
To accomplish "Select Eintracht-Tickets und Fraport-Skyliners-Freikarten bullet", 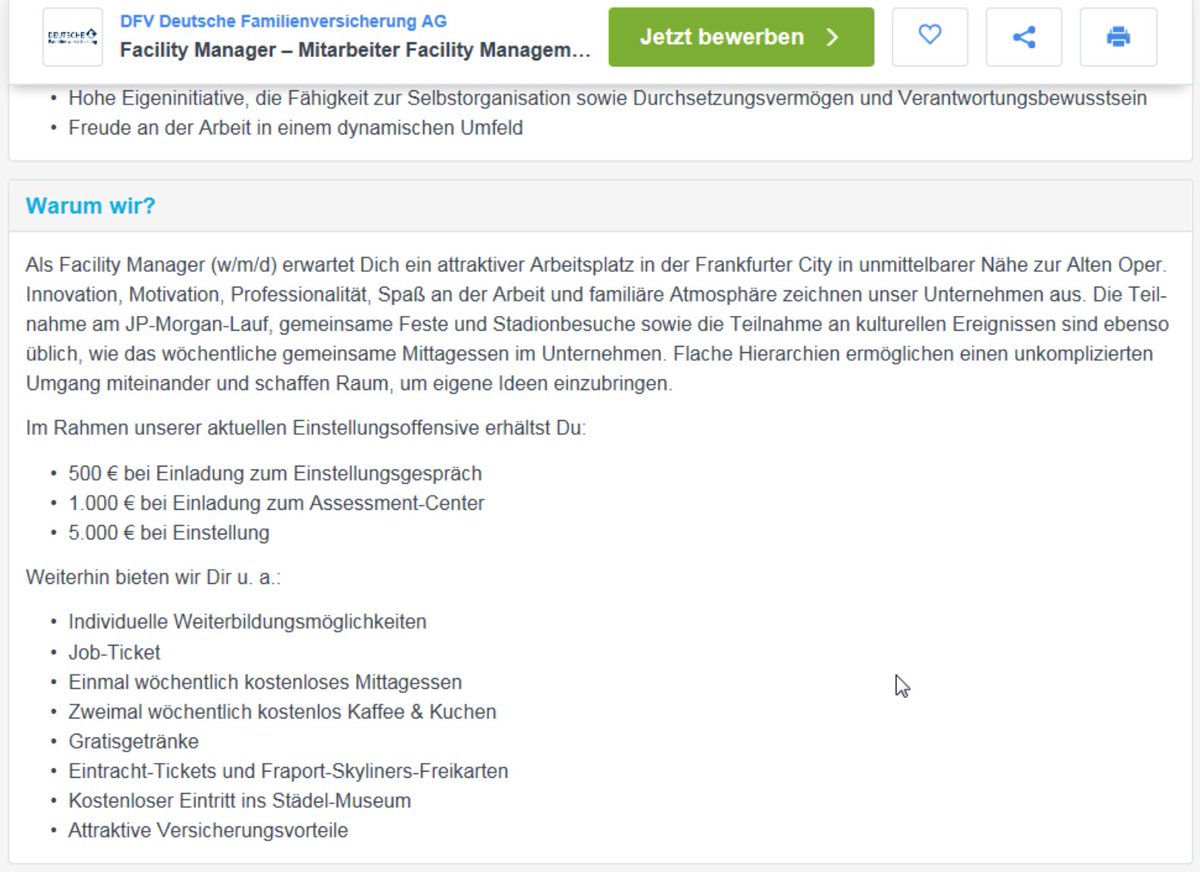I will pos(288,771).
